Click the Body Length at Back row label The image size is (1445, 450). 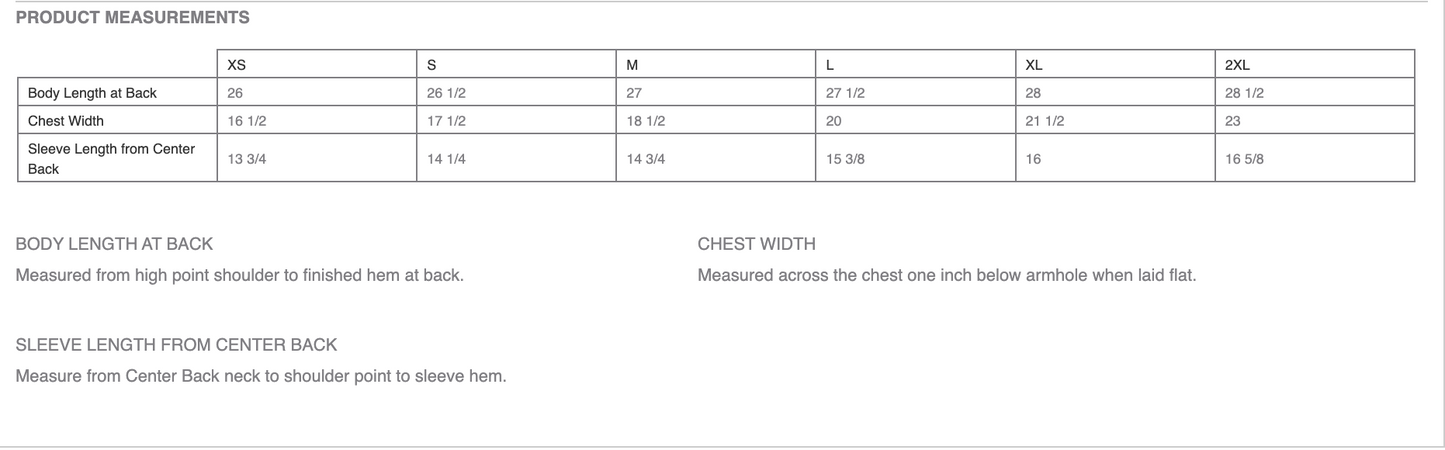92,93
